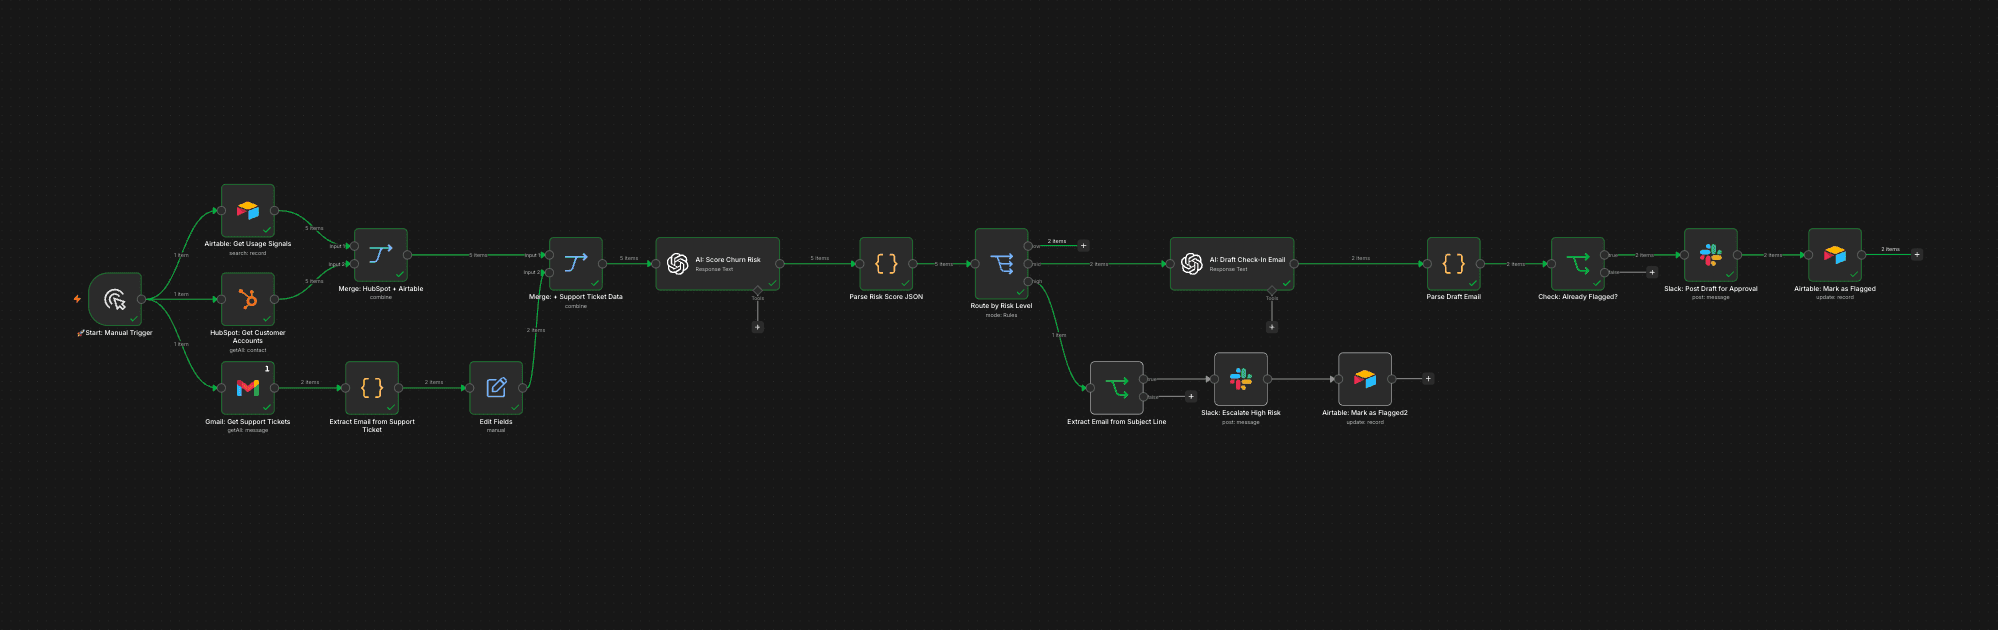Image resolution: width=1998 pixels, height=630 pixels.
Task: Click the "Slack: Post Draft for Approval" label
Action: 1711,289
